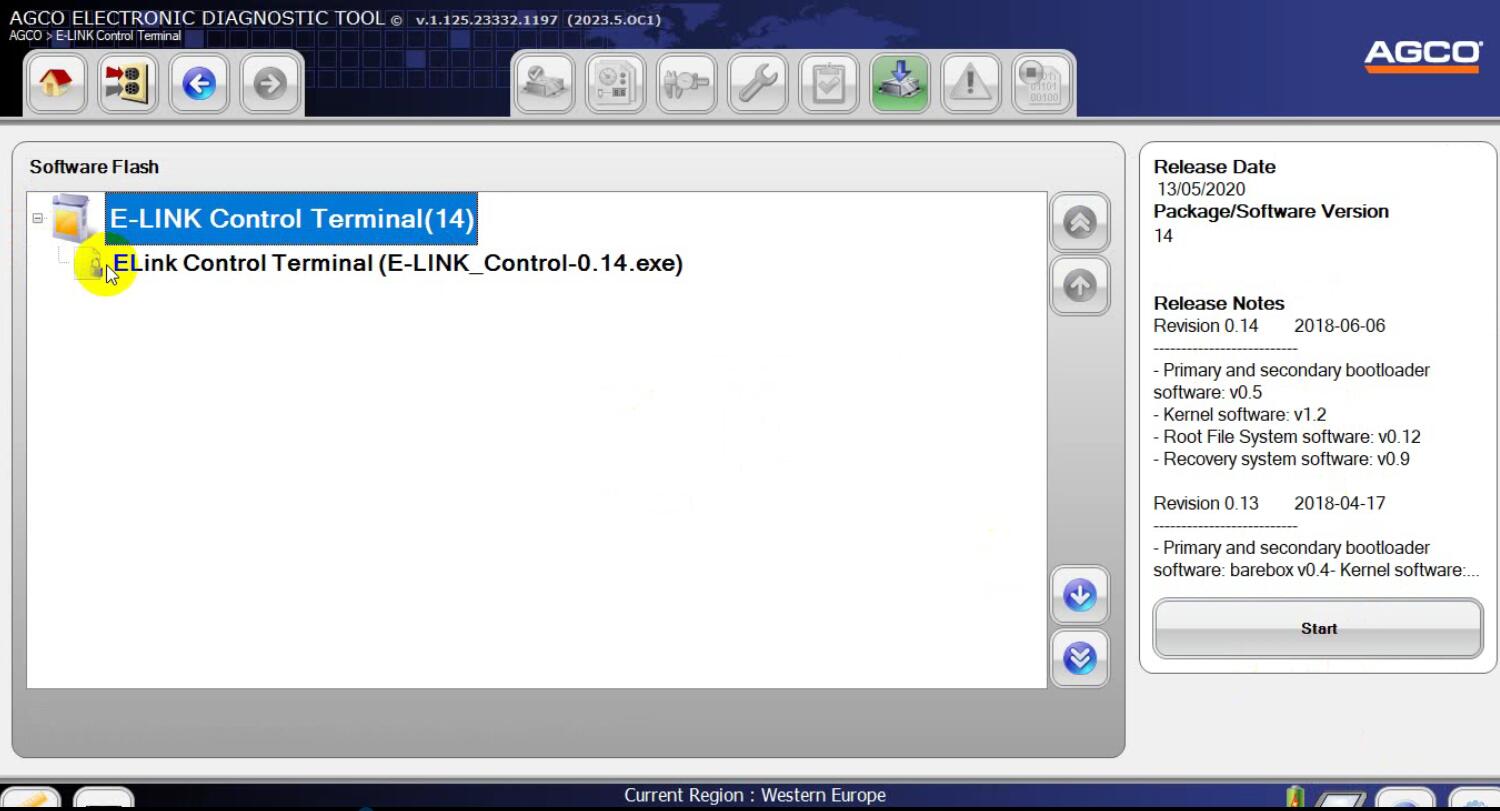Click 'Revision 0.14 2018-06-06' release note line
This screenshot has height=811, width=1500.
1269,326
